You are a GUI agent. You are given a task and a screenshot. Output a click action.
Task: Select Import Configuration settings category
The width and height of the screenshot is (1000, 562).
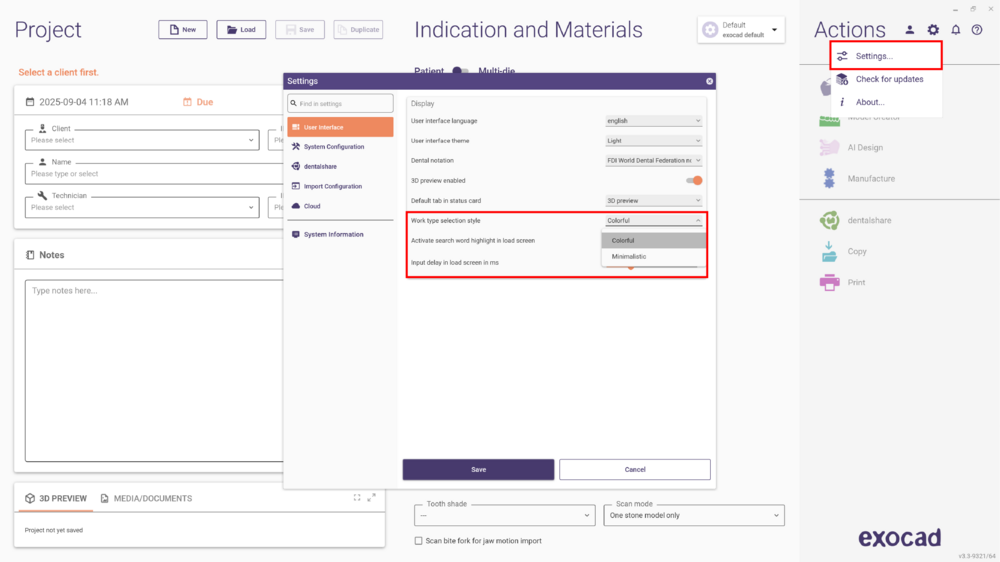(x=341, y=186)
